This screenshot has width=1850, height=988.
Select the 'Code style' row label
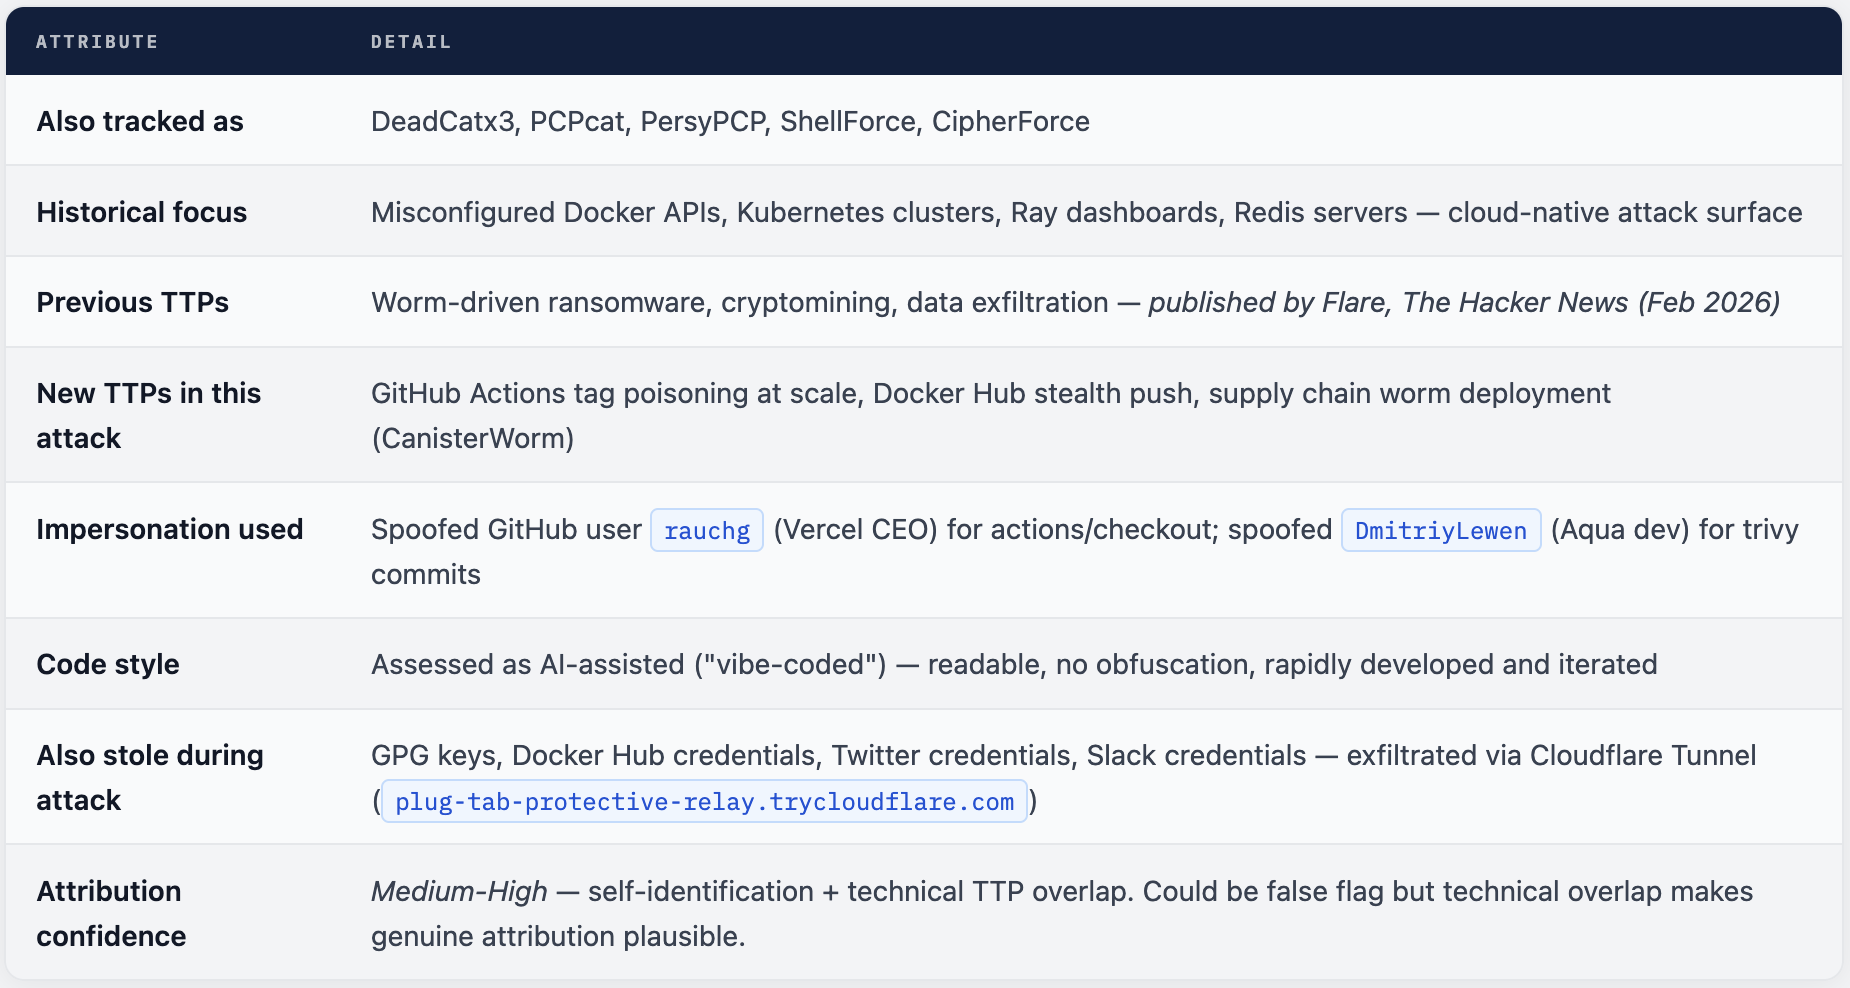pyautogui.click(x=108, y=664)
